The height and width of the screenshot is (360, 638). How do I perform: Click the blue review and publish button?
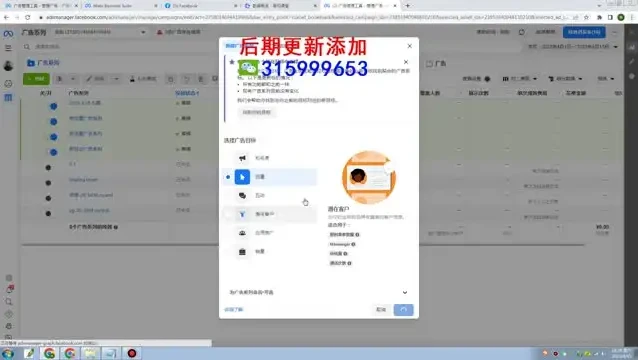click(584, 32)
